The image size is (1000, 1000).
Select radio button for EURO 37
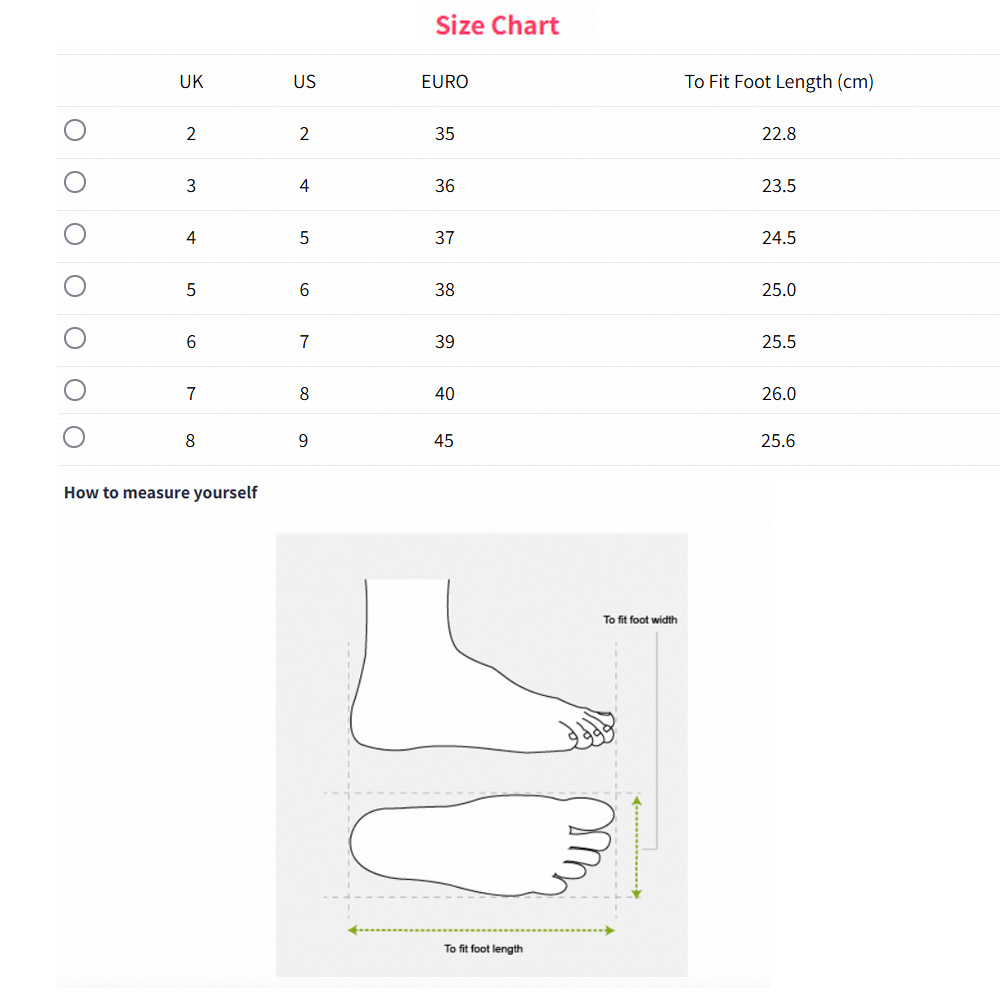pos(75,234)
